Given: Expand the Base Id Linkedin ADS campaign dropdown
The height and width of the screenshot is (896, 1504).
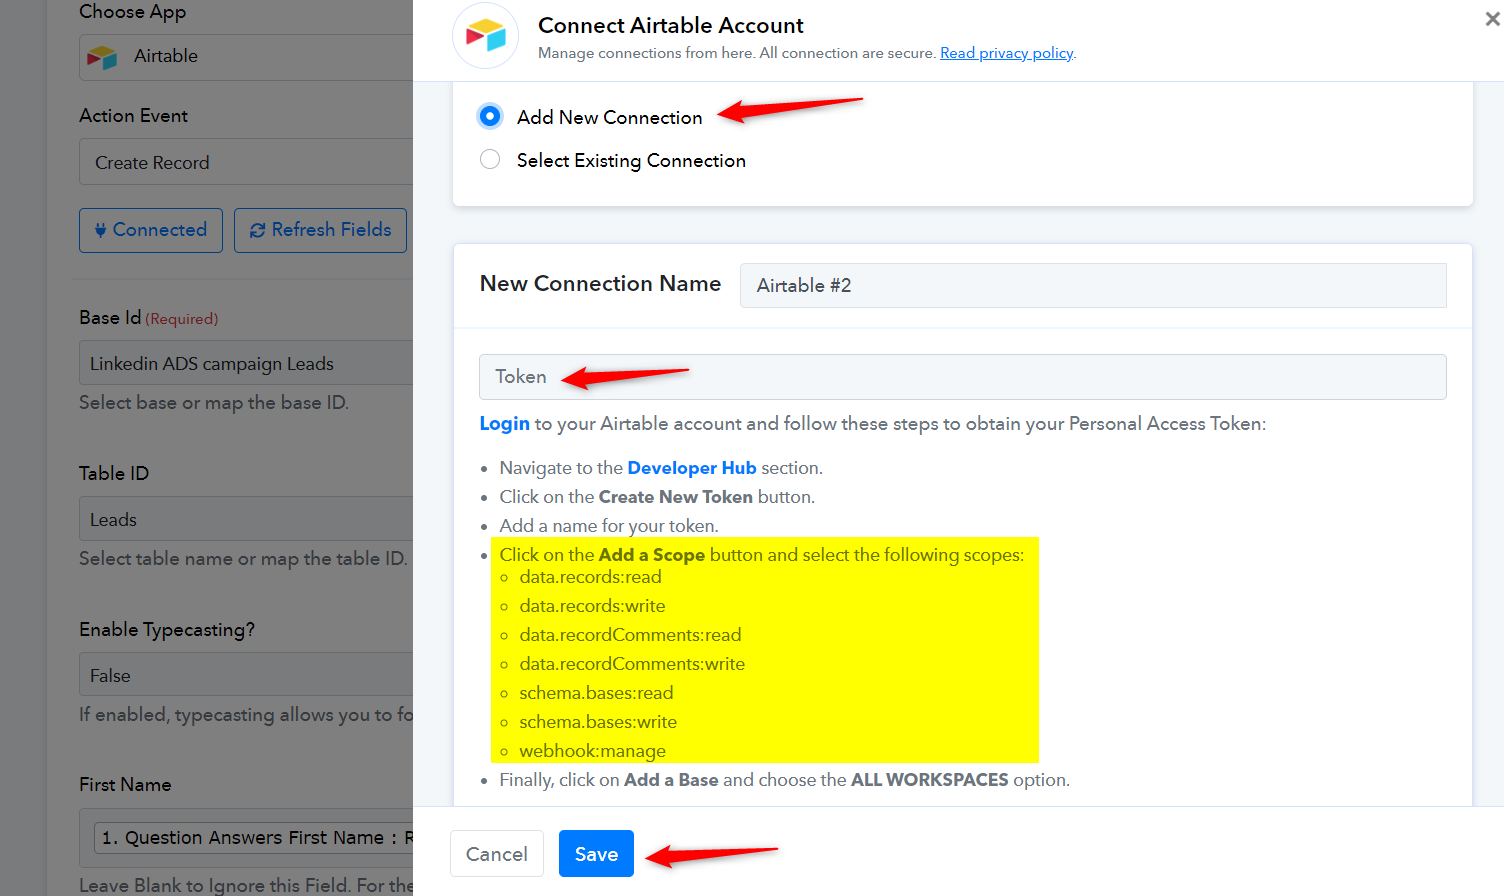Looking at the screenshot, I should tap(246, 363).
